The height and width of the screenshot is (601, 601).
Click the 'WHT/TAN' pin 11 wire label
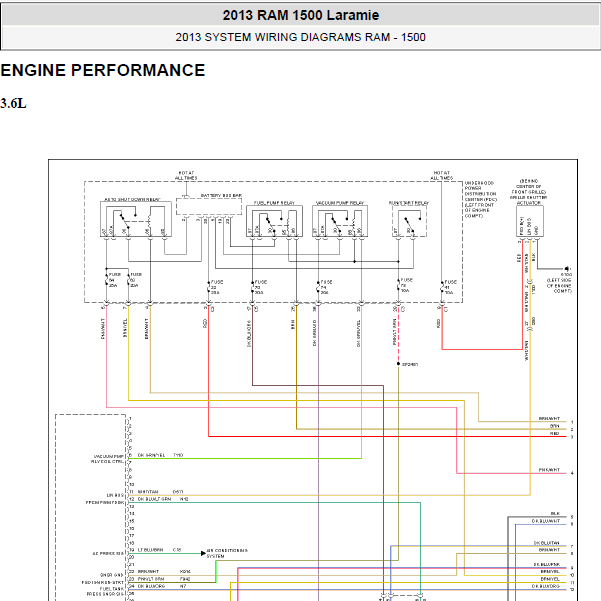pyautogui.click(x=148, y=492)
